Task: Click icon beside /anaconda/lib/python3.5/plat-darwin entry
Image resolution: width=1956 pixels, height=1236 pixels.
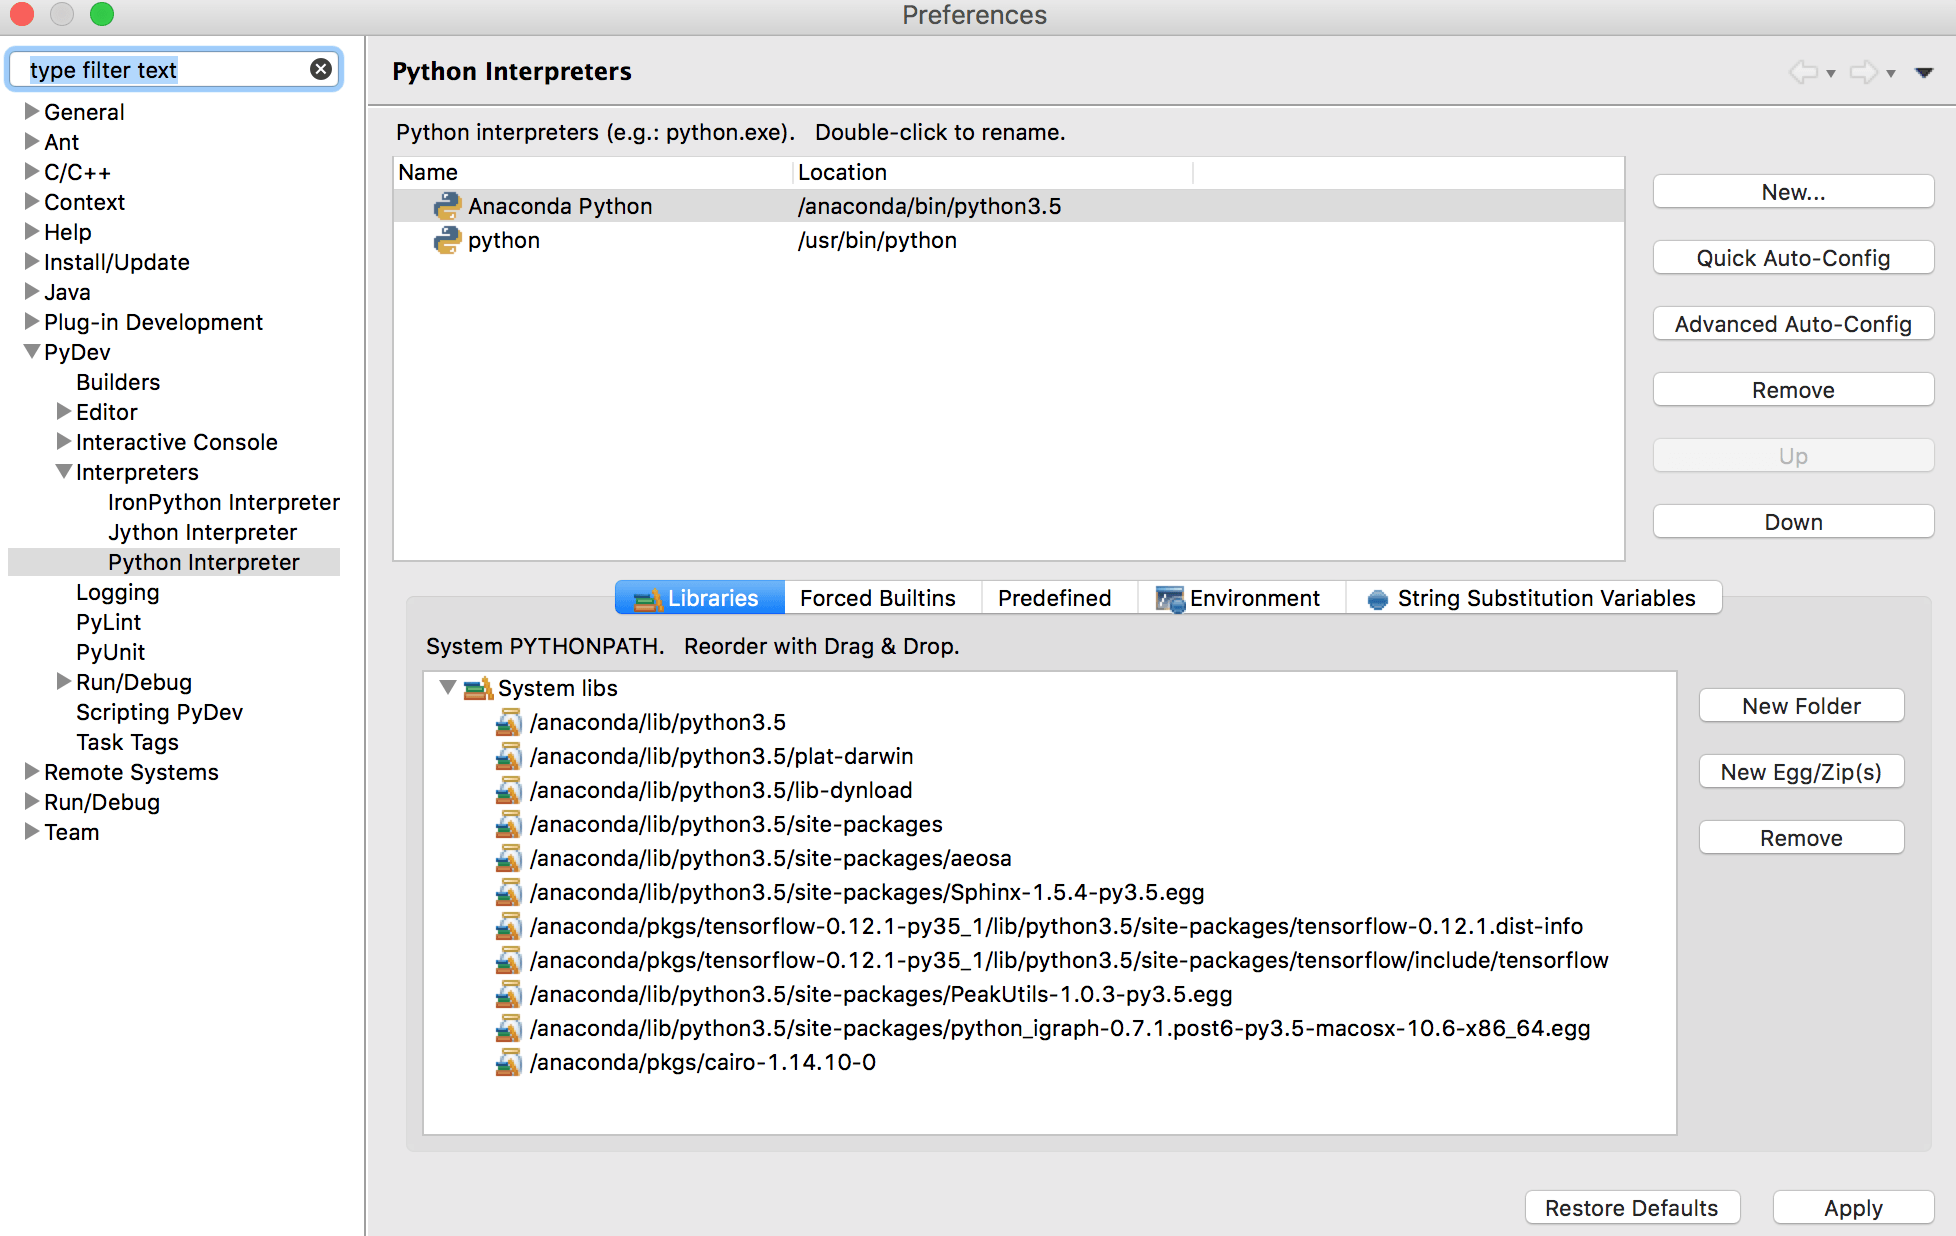Action: 508,756
